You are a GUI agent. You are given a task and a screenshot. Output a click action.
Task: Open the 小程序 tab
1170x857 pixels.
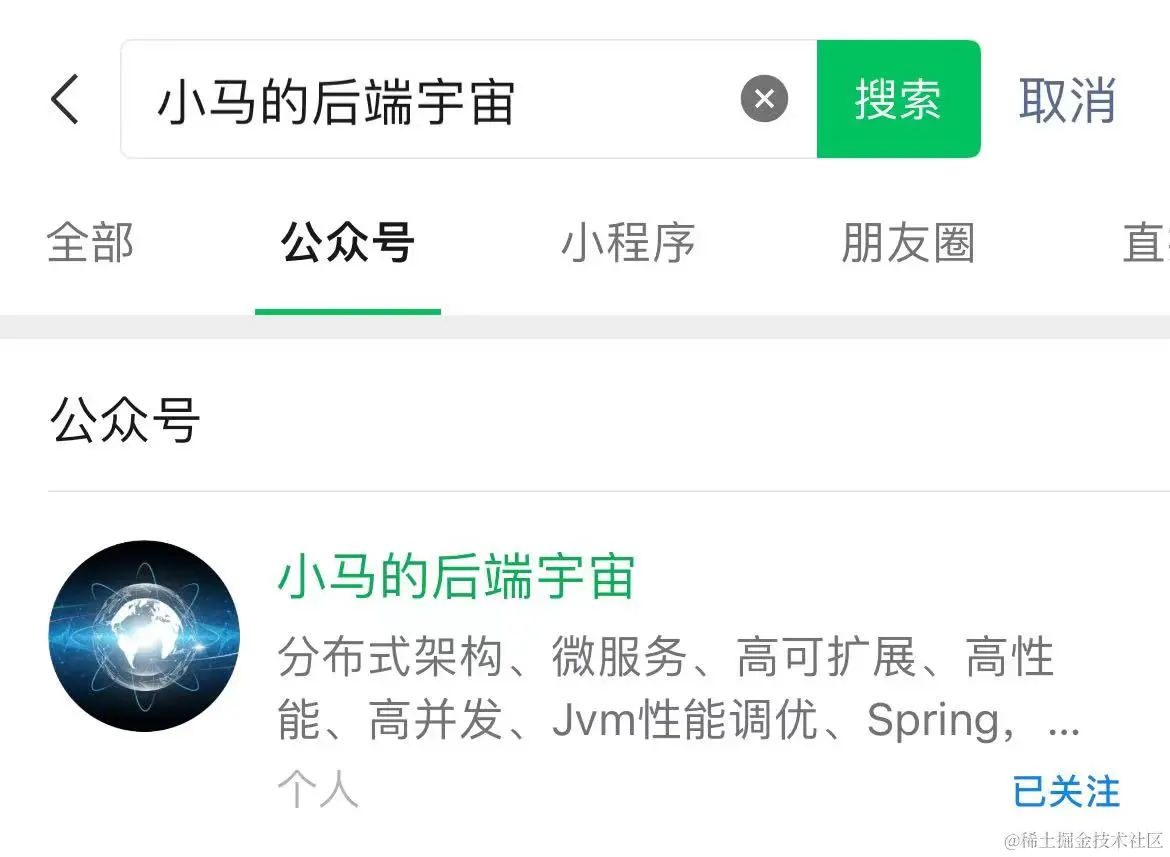(x=628, y=242)
